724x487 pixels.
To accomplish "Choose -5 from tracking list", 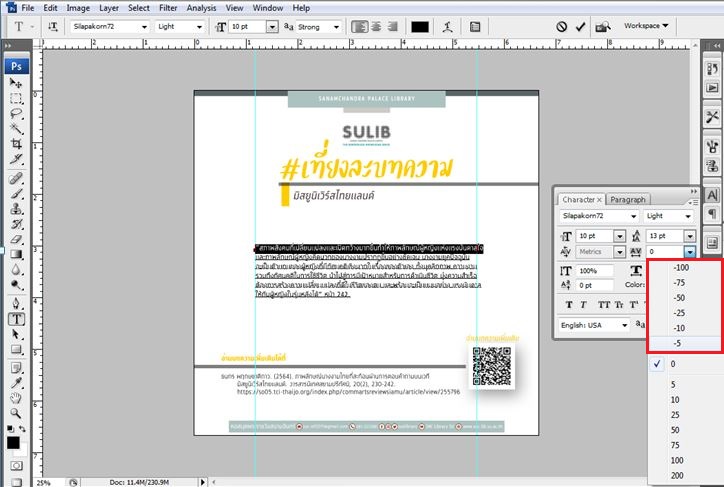I will tap(685, 343).
